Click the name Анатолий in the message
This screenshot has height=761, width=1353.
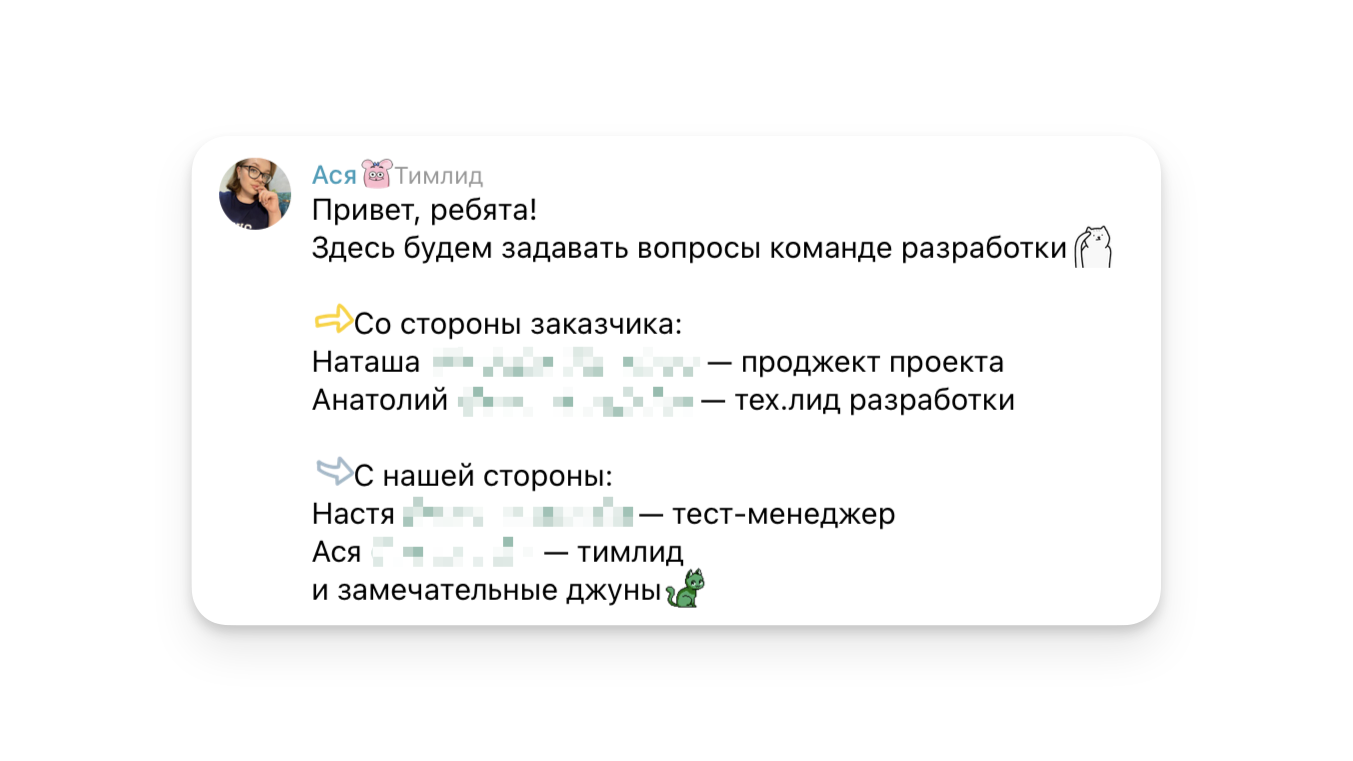(380, 401)
